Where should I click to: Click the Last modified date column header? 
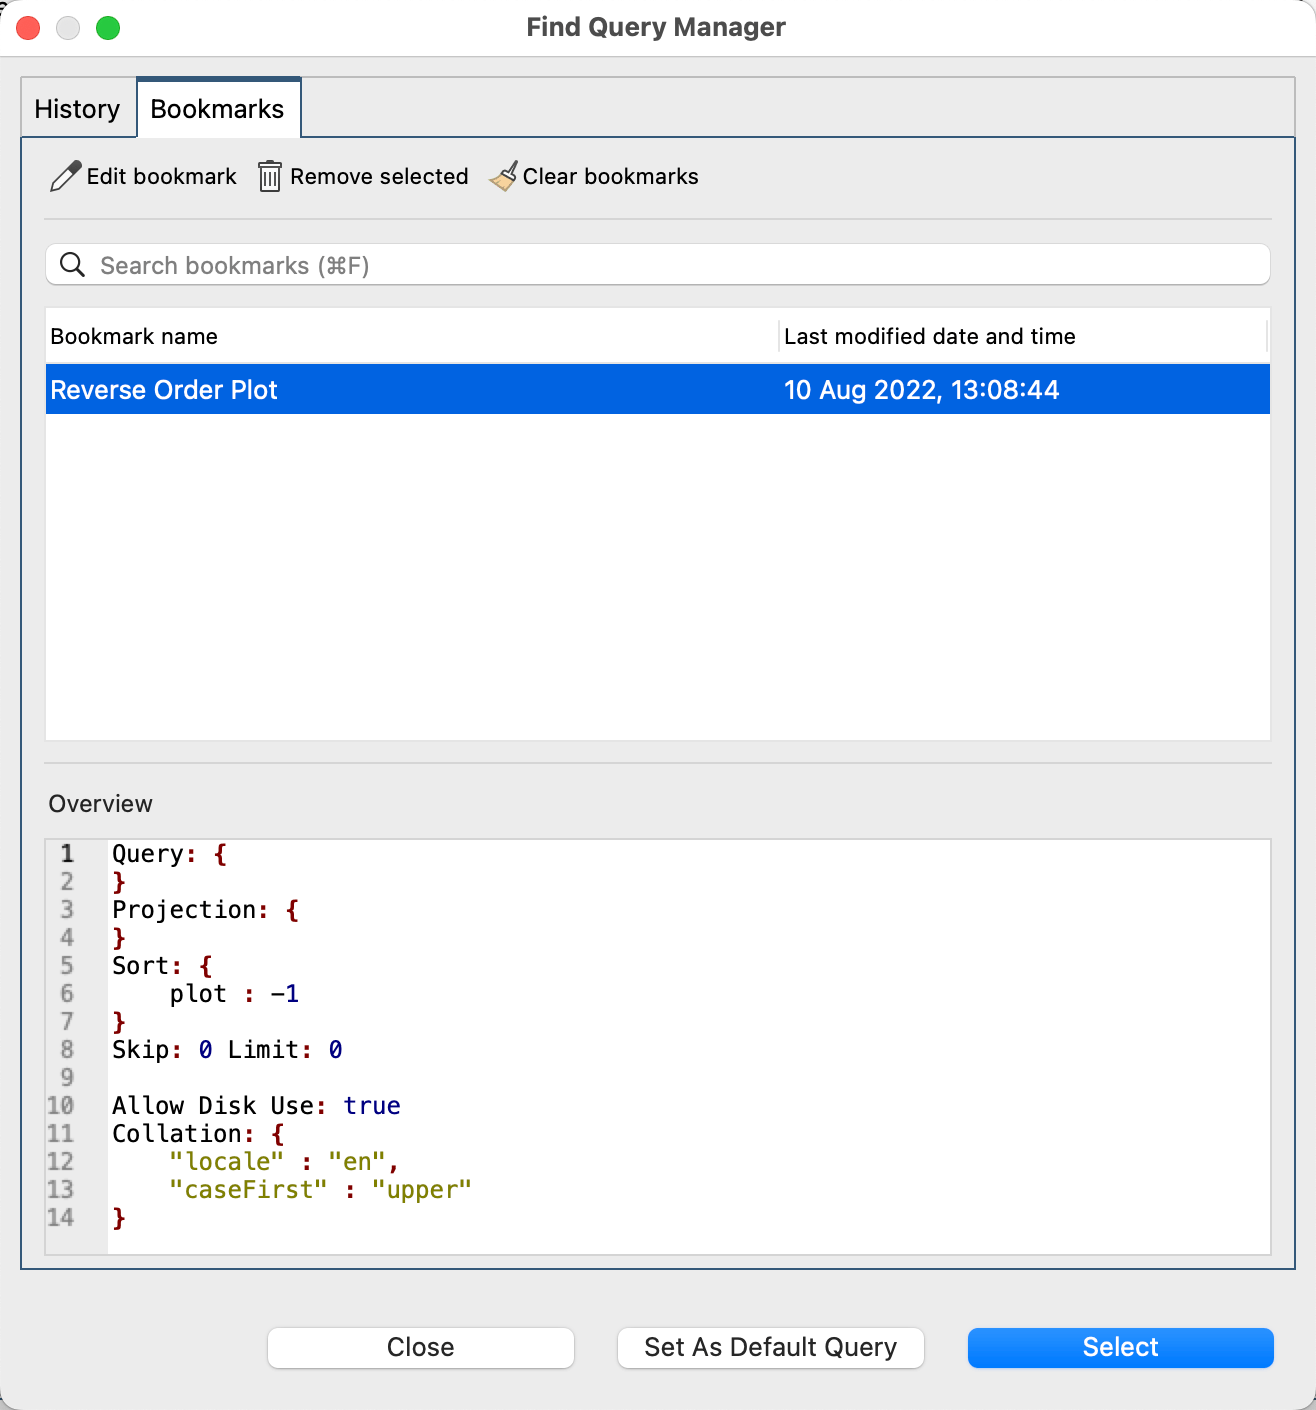(930, 336)
